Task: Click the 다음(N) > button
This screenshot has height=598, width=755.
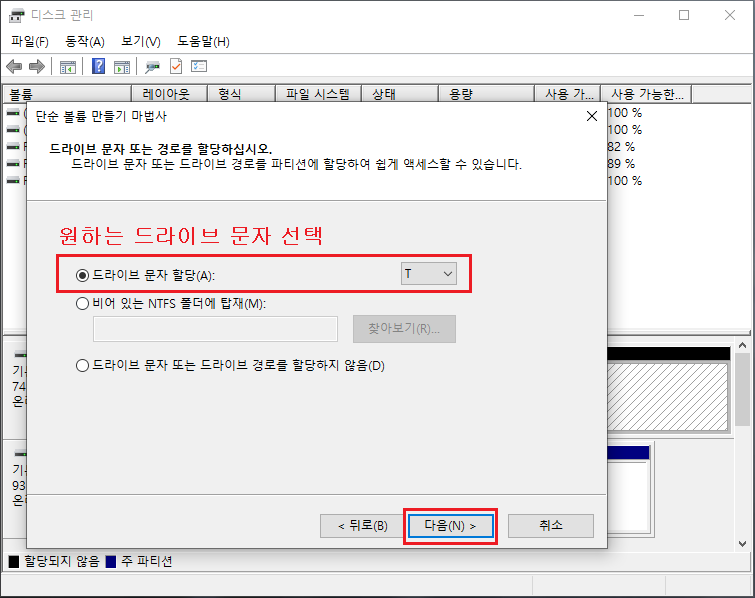Action: [x=450, y=525]
